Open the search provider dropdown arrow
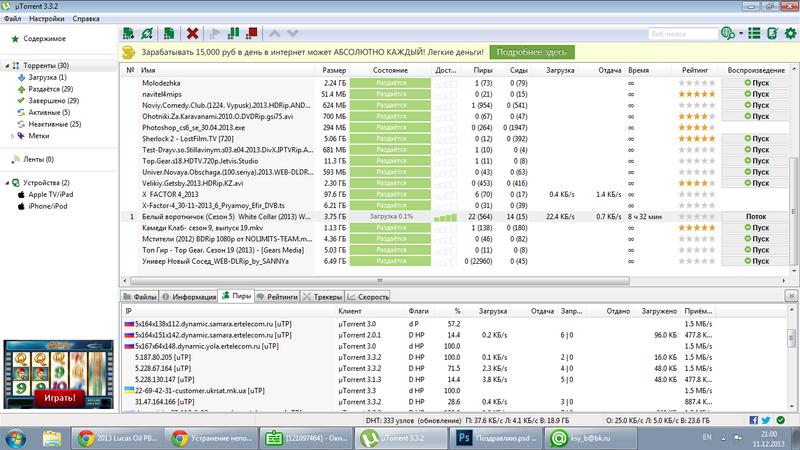800x450 pixels. pyautogui.click(x=741, y=34)
